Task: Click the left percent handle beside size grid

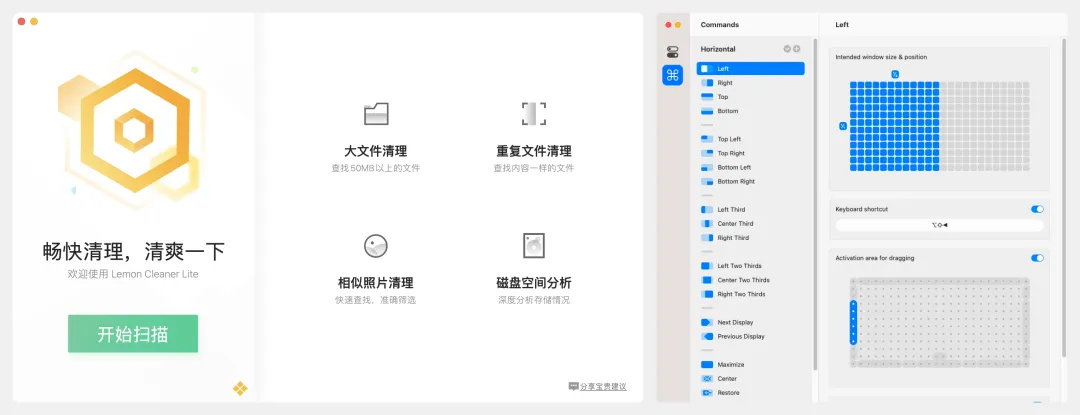Action: (842, 126)
